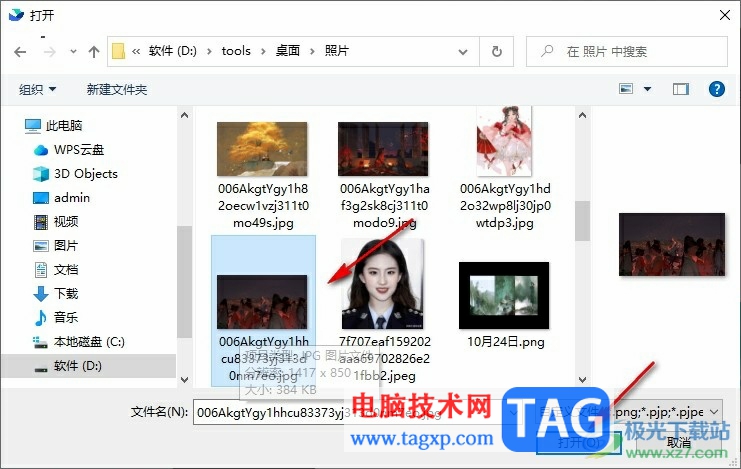
Task: Select the golden tree image thumbnail
Action: tap(262, 149)
